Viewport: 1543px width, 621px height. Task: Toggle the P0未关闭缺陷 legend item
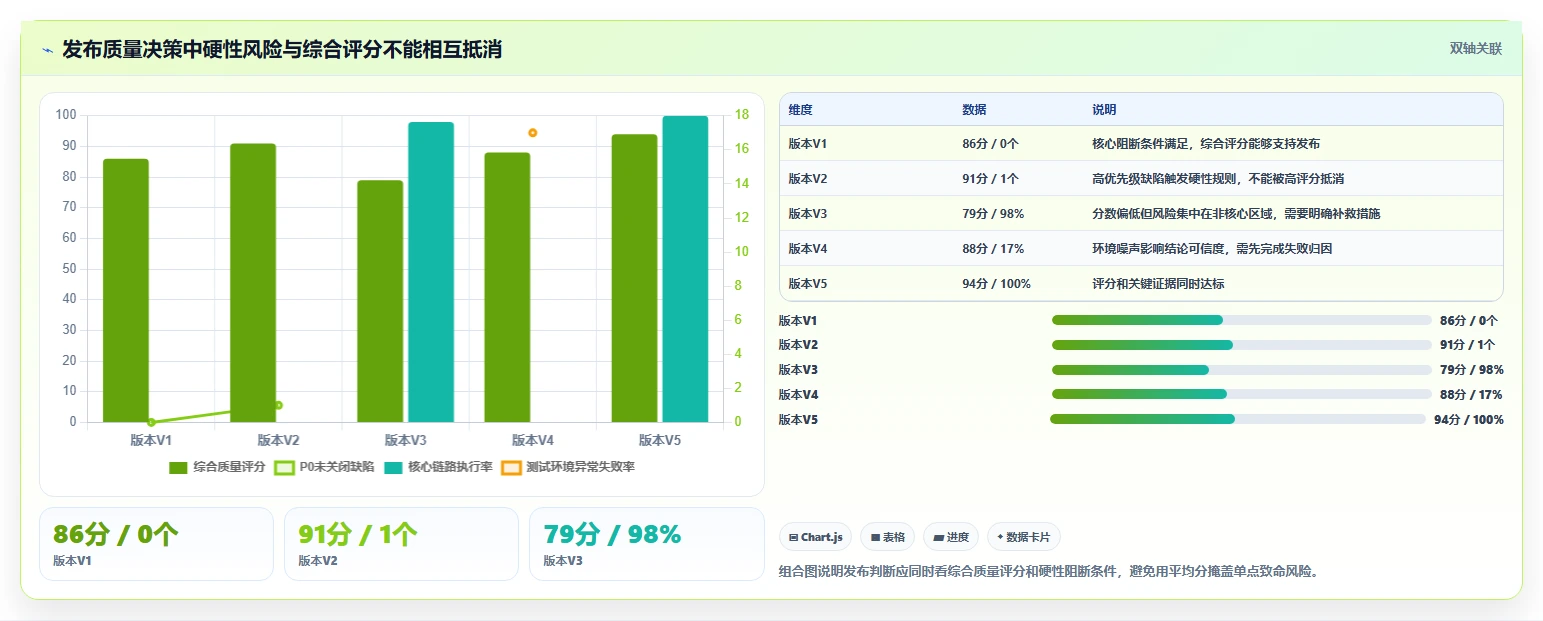[x=324, y=467]
